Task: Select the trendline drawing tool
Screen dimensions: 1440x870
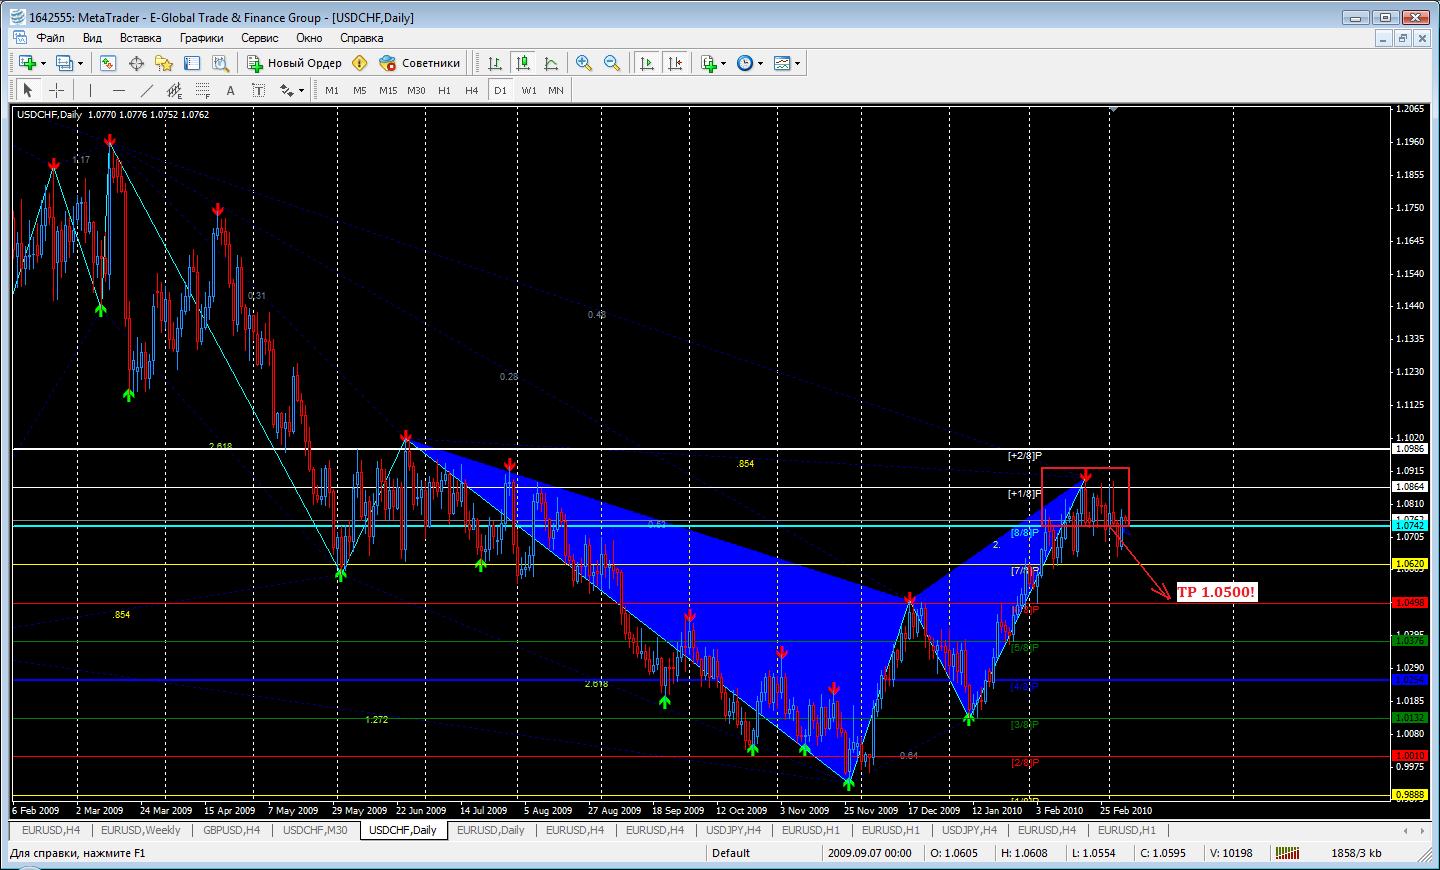Action: tap(146, 90)
